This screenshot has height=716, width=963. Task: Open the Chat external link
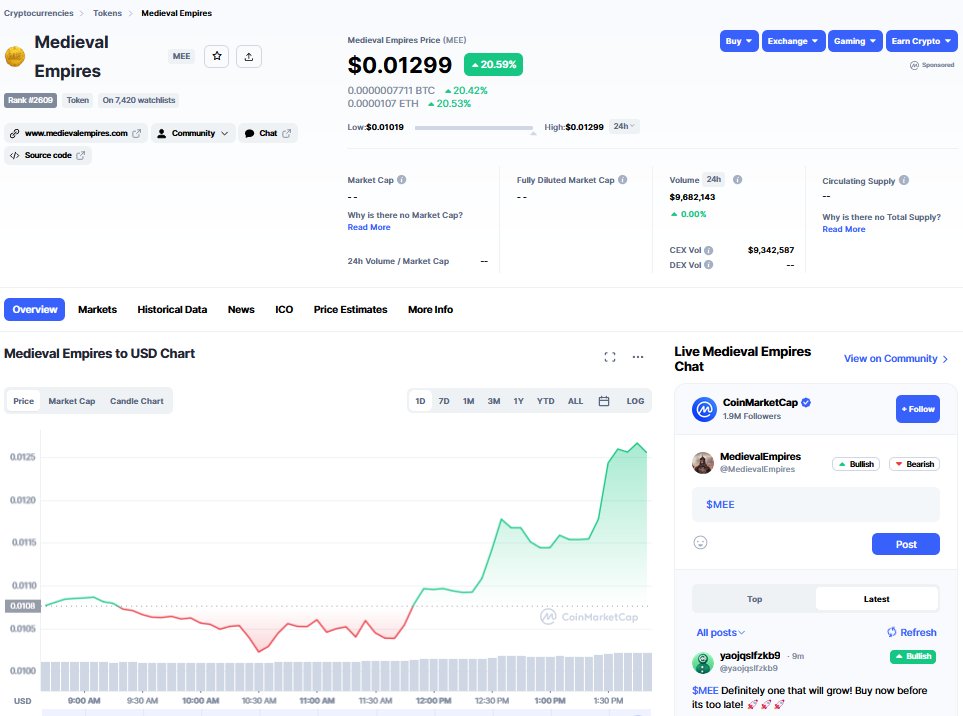pos(268,133)
